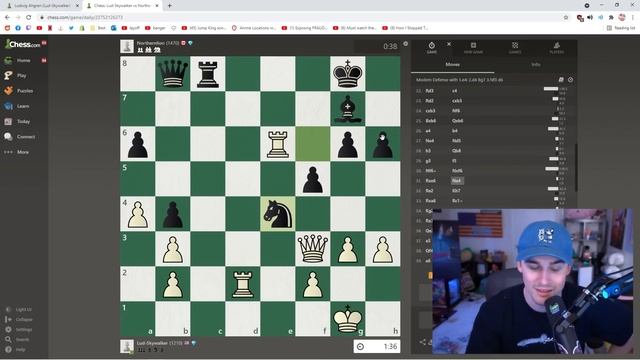The width and height of the screenshot is (640, 360).
Task: Open opponent Northernlion's avatar
Action: pos(127,46)
